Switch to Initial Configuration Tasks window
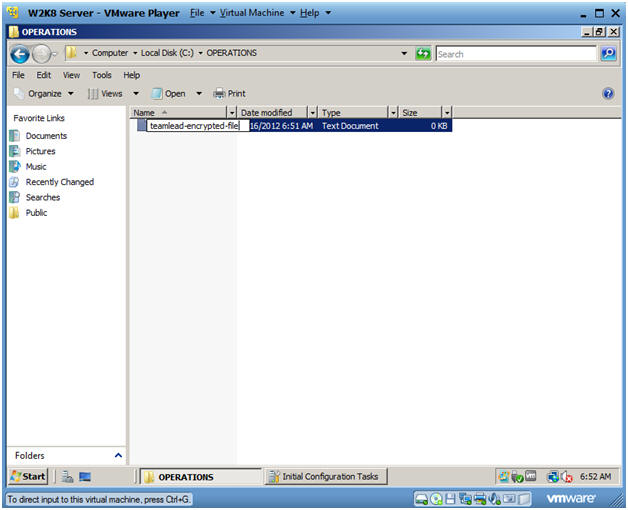This screenshot has height=510, width=628. 325,477
